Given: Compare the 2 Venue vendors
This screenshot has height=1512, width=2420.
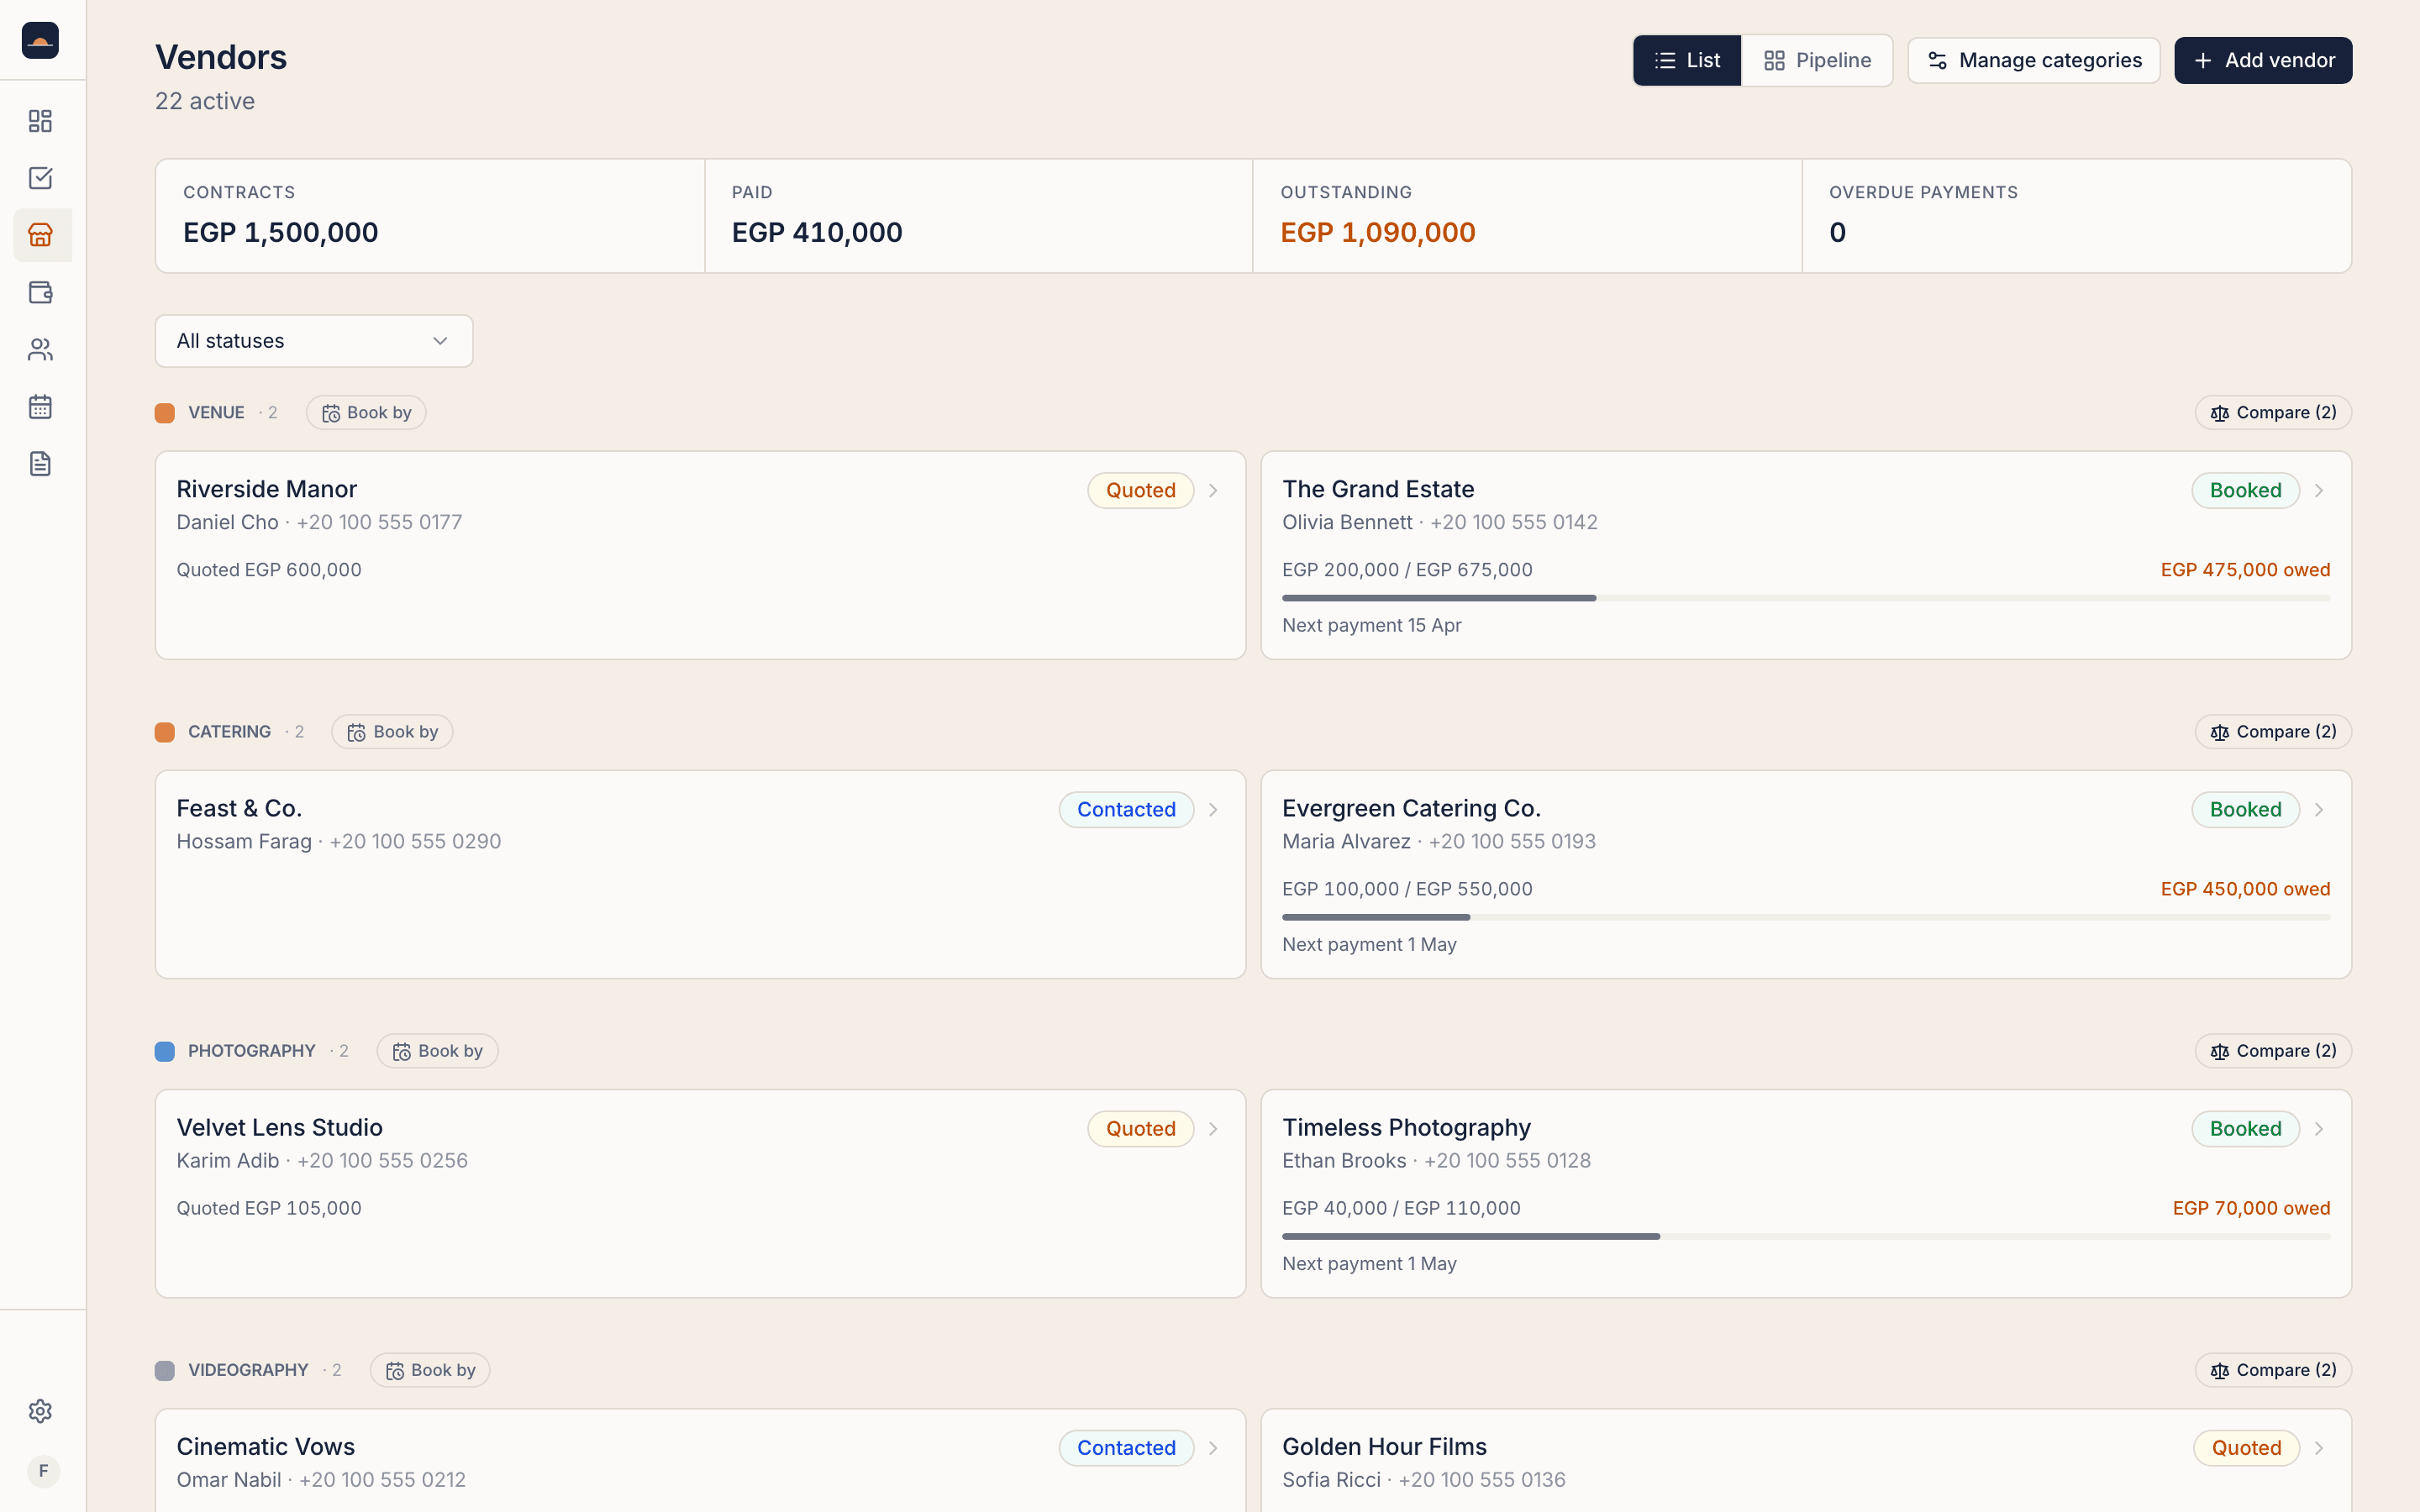Looking at the screenshot, I should (x=2273, y=413).
